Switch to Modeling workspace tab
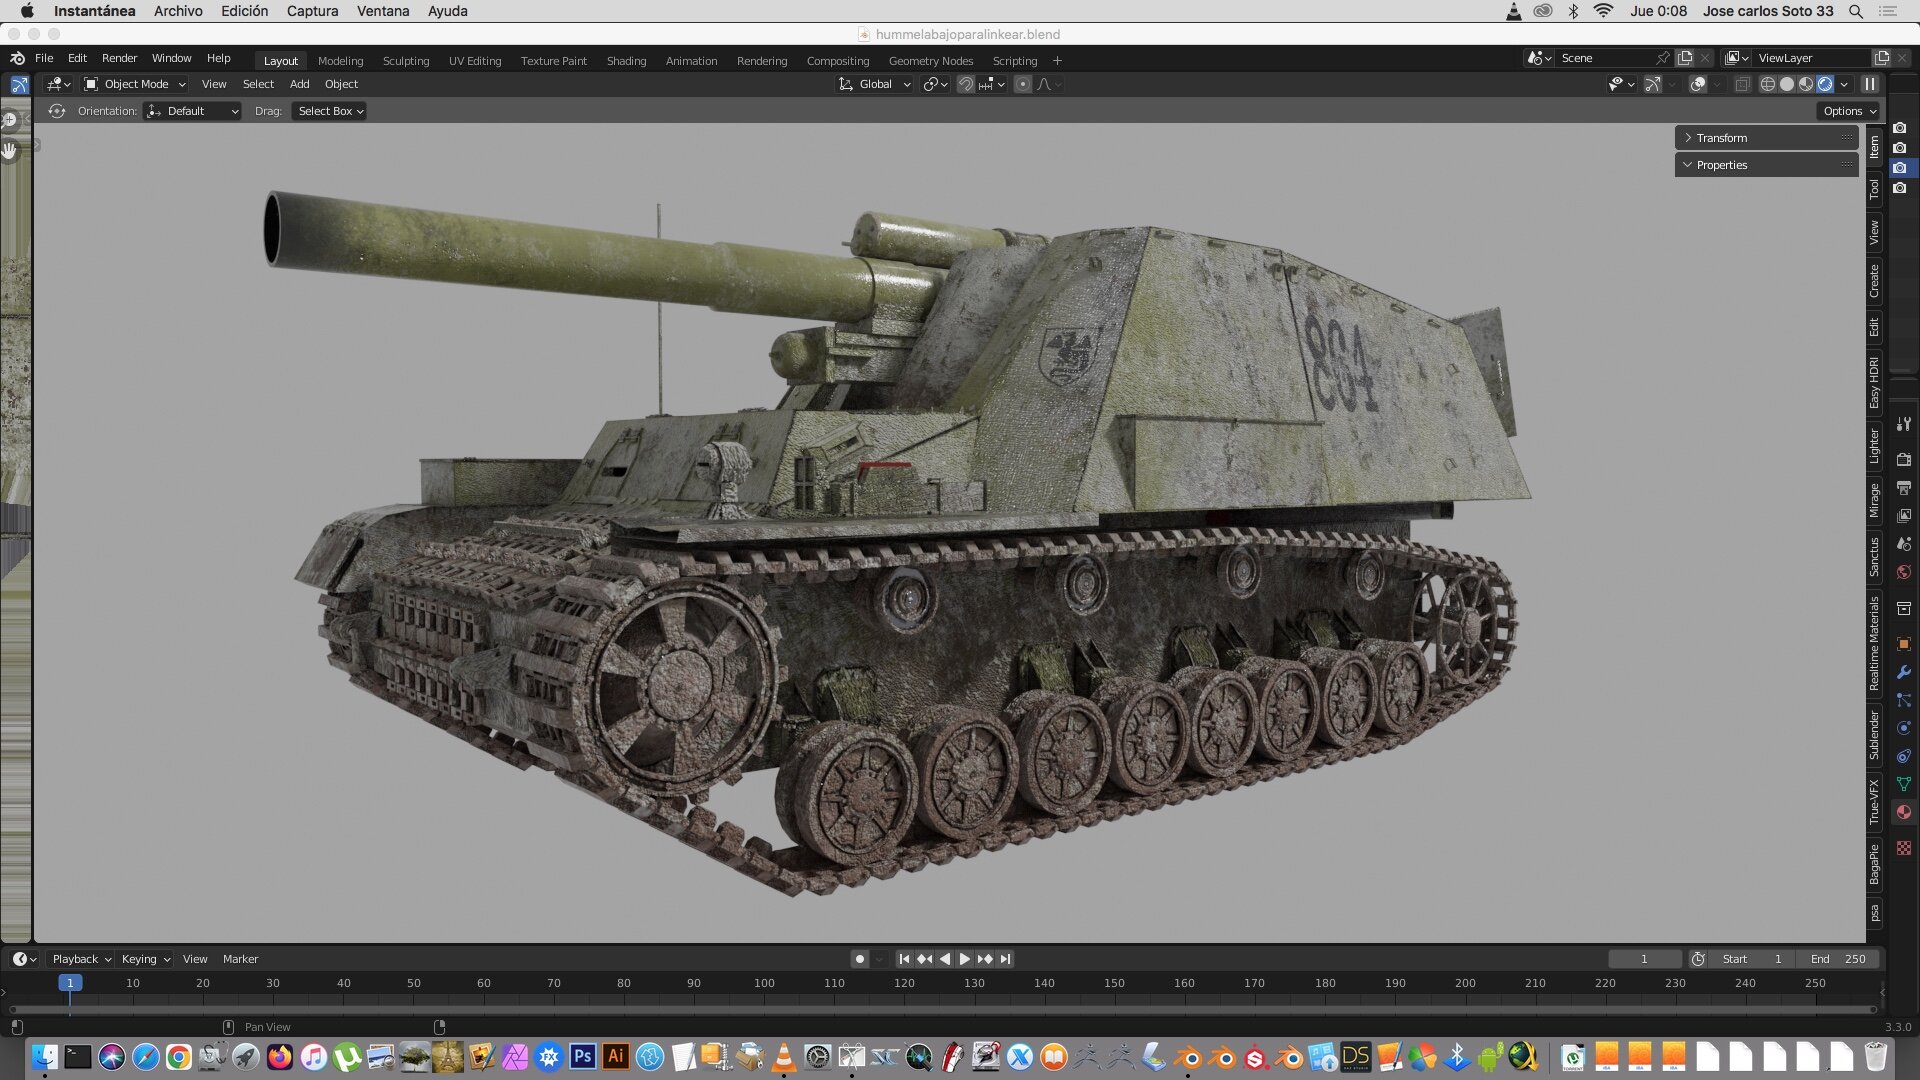Viewport: 1920px width, 1080px height. 340,61
